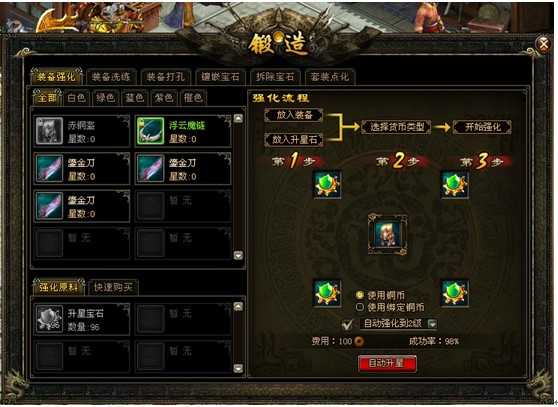The image size is (558, 407).
Task: Click the center helmet equipment slot
Action: pyautogui.click(x=388, y=234)
